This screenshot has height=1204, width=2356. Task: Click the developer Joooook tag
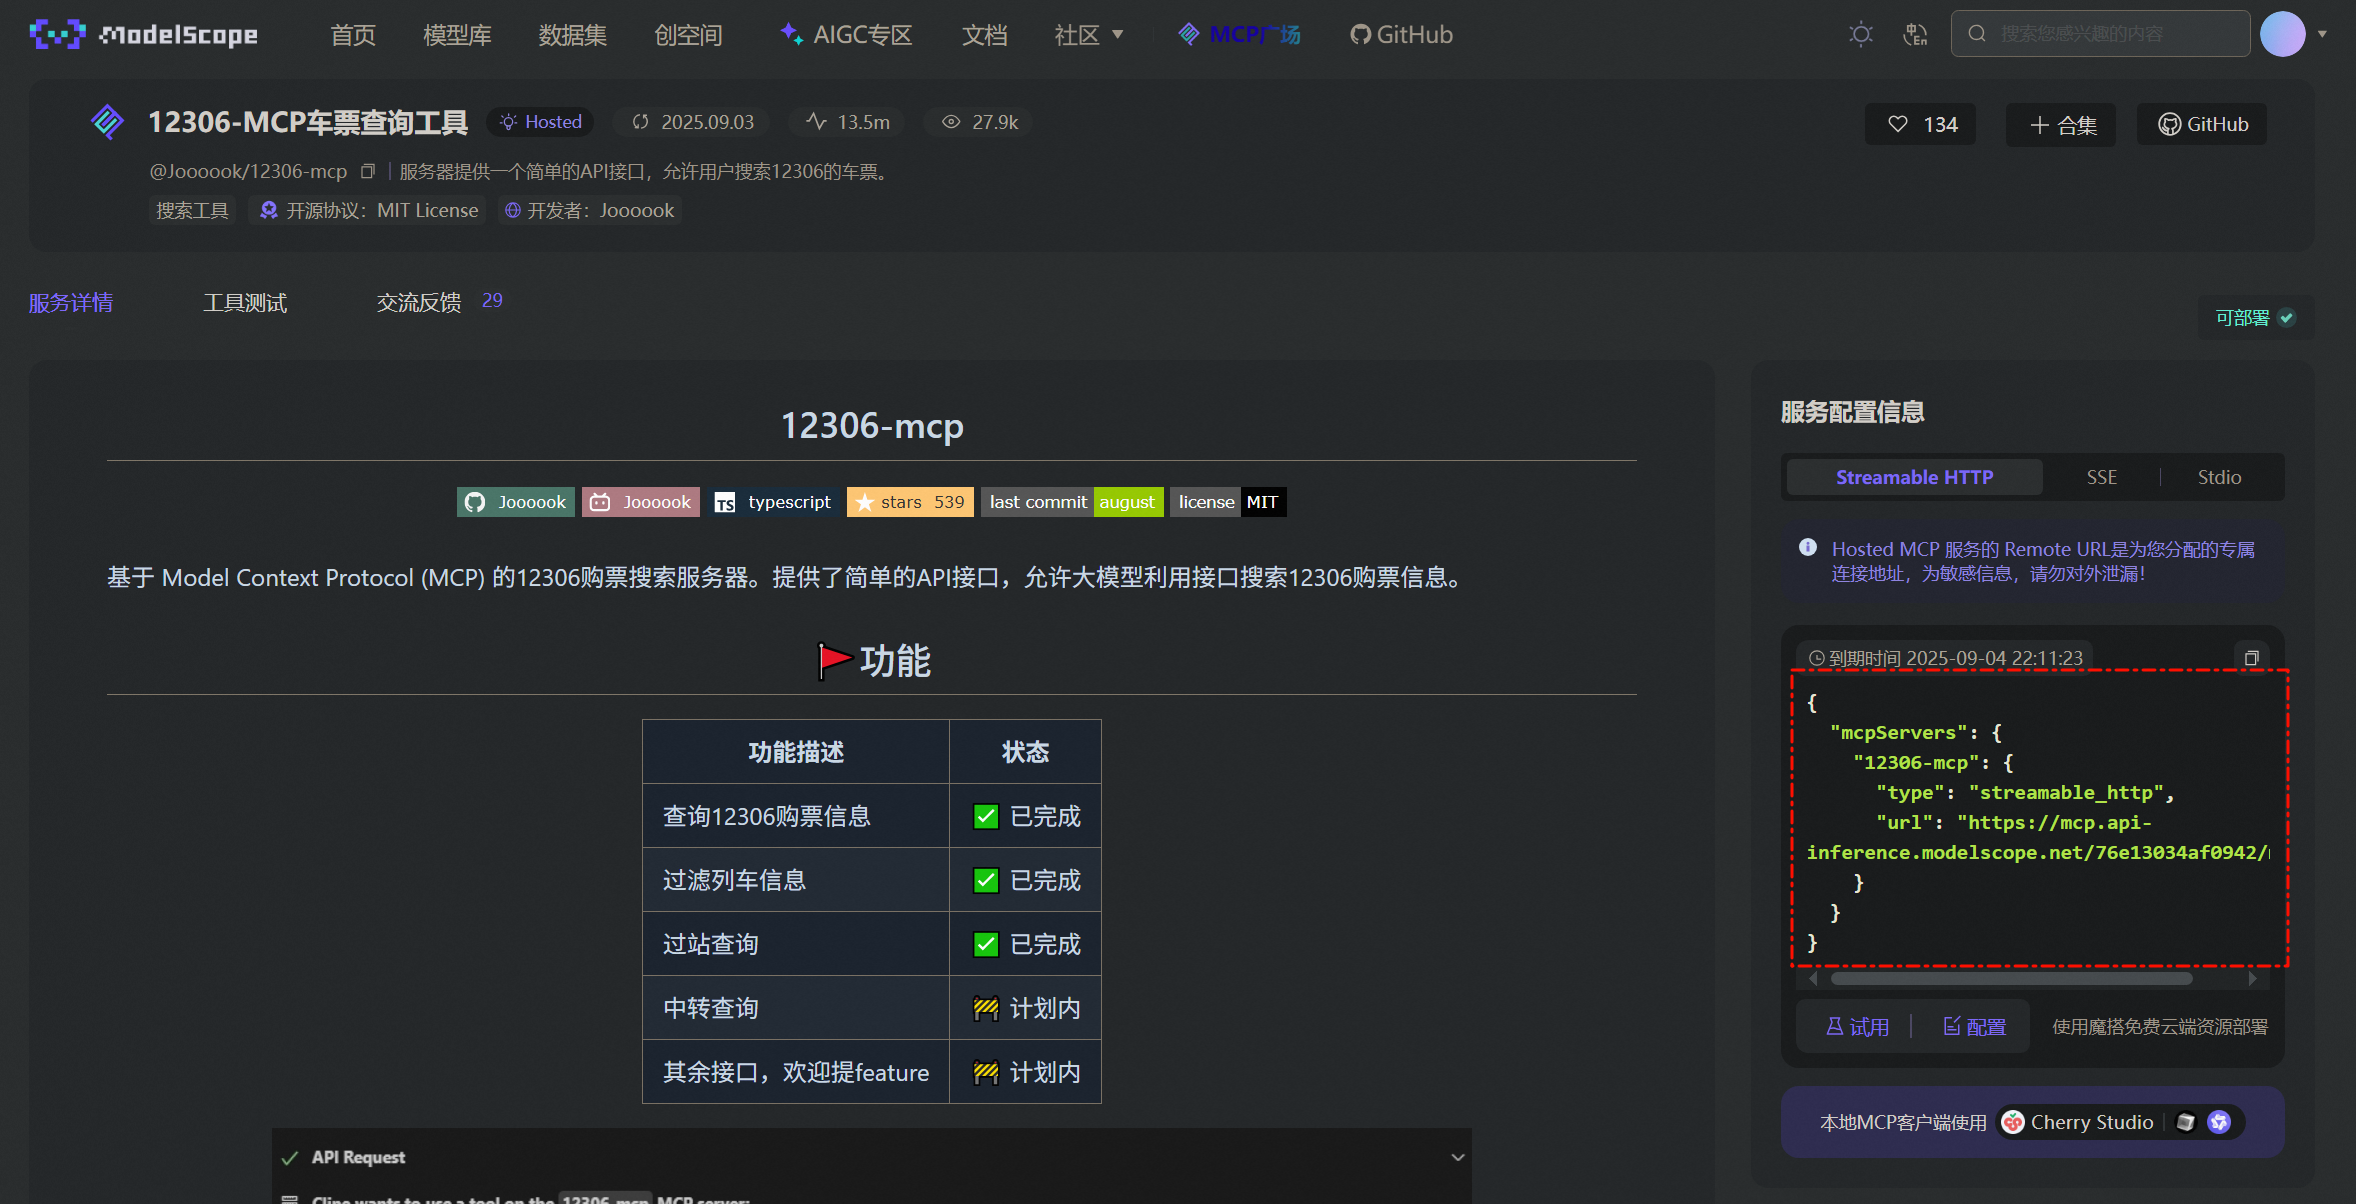[x=590, y=210]
